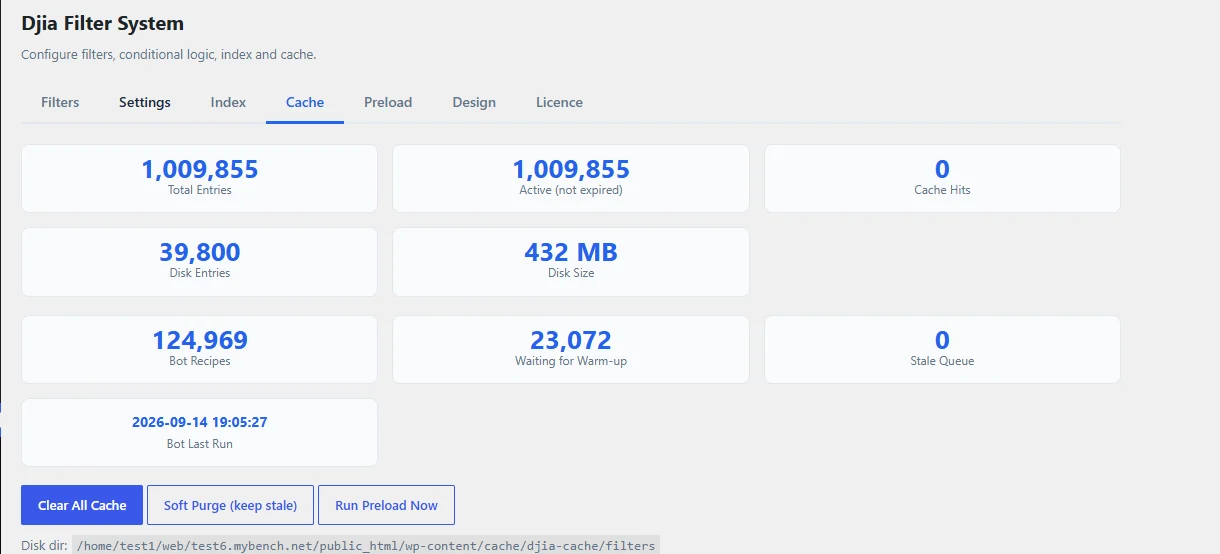This screenshot has width=1220, height=554.
Task: Click Soft Purge (keep stale) button
Action: point(230,505)
